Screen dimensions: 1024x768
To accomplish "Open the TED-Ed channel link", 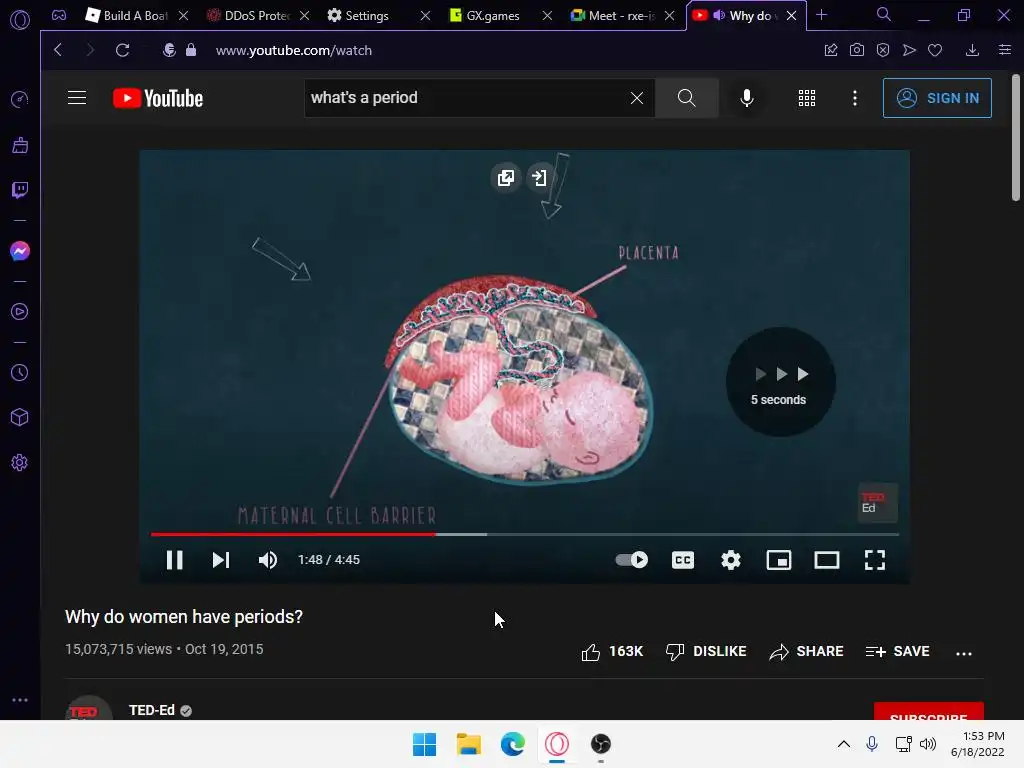I will click(x=152, y=710).
